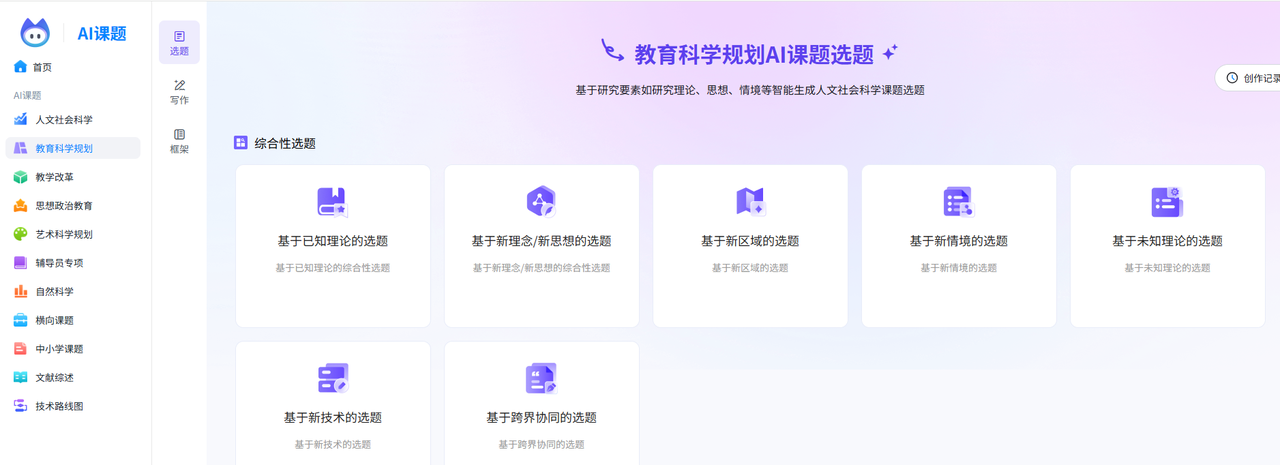Open the 创作记录 button
This screenshot has height=465, width=1280.
[1248, 78]
